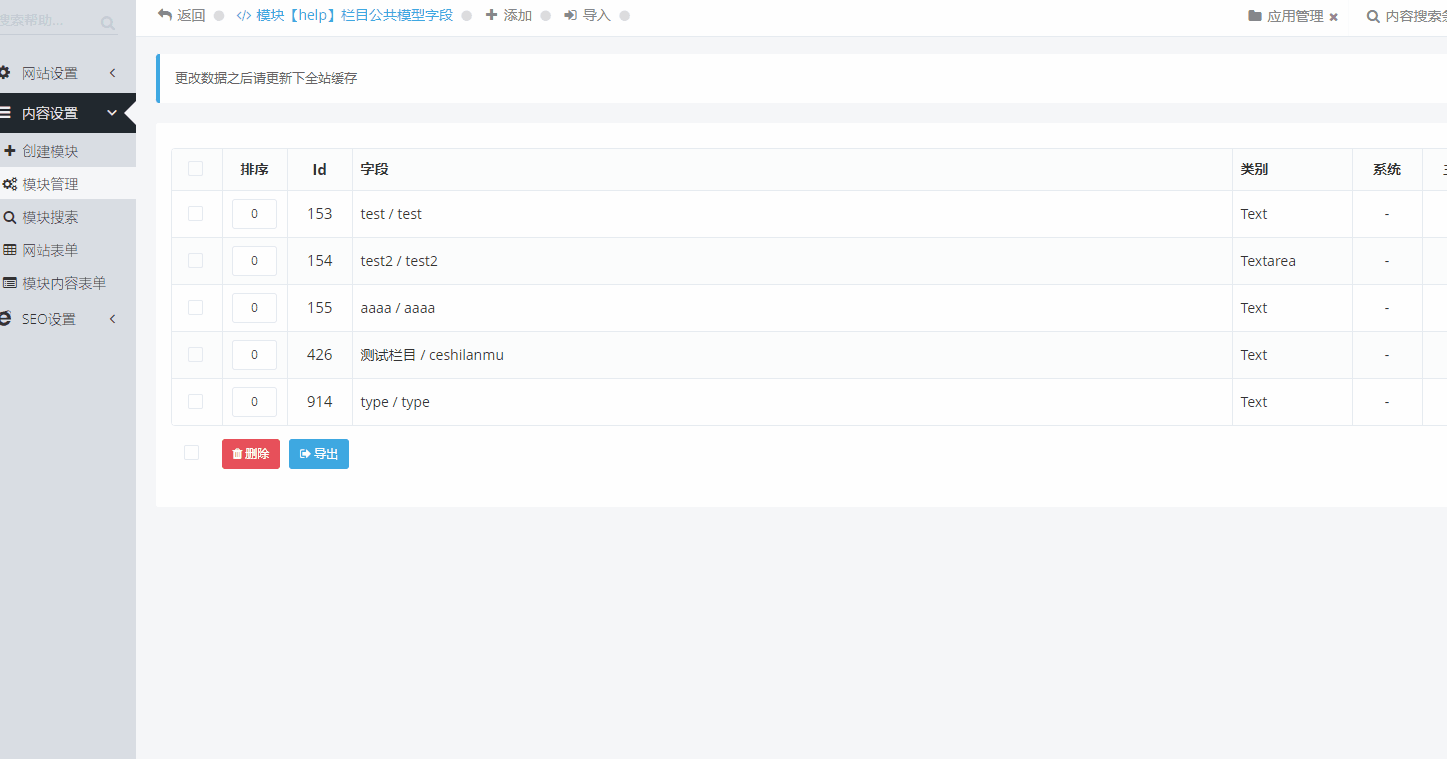Click the gray dot after 添加
1447x759 pixels.
(545, 16)
